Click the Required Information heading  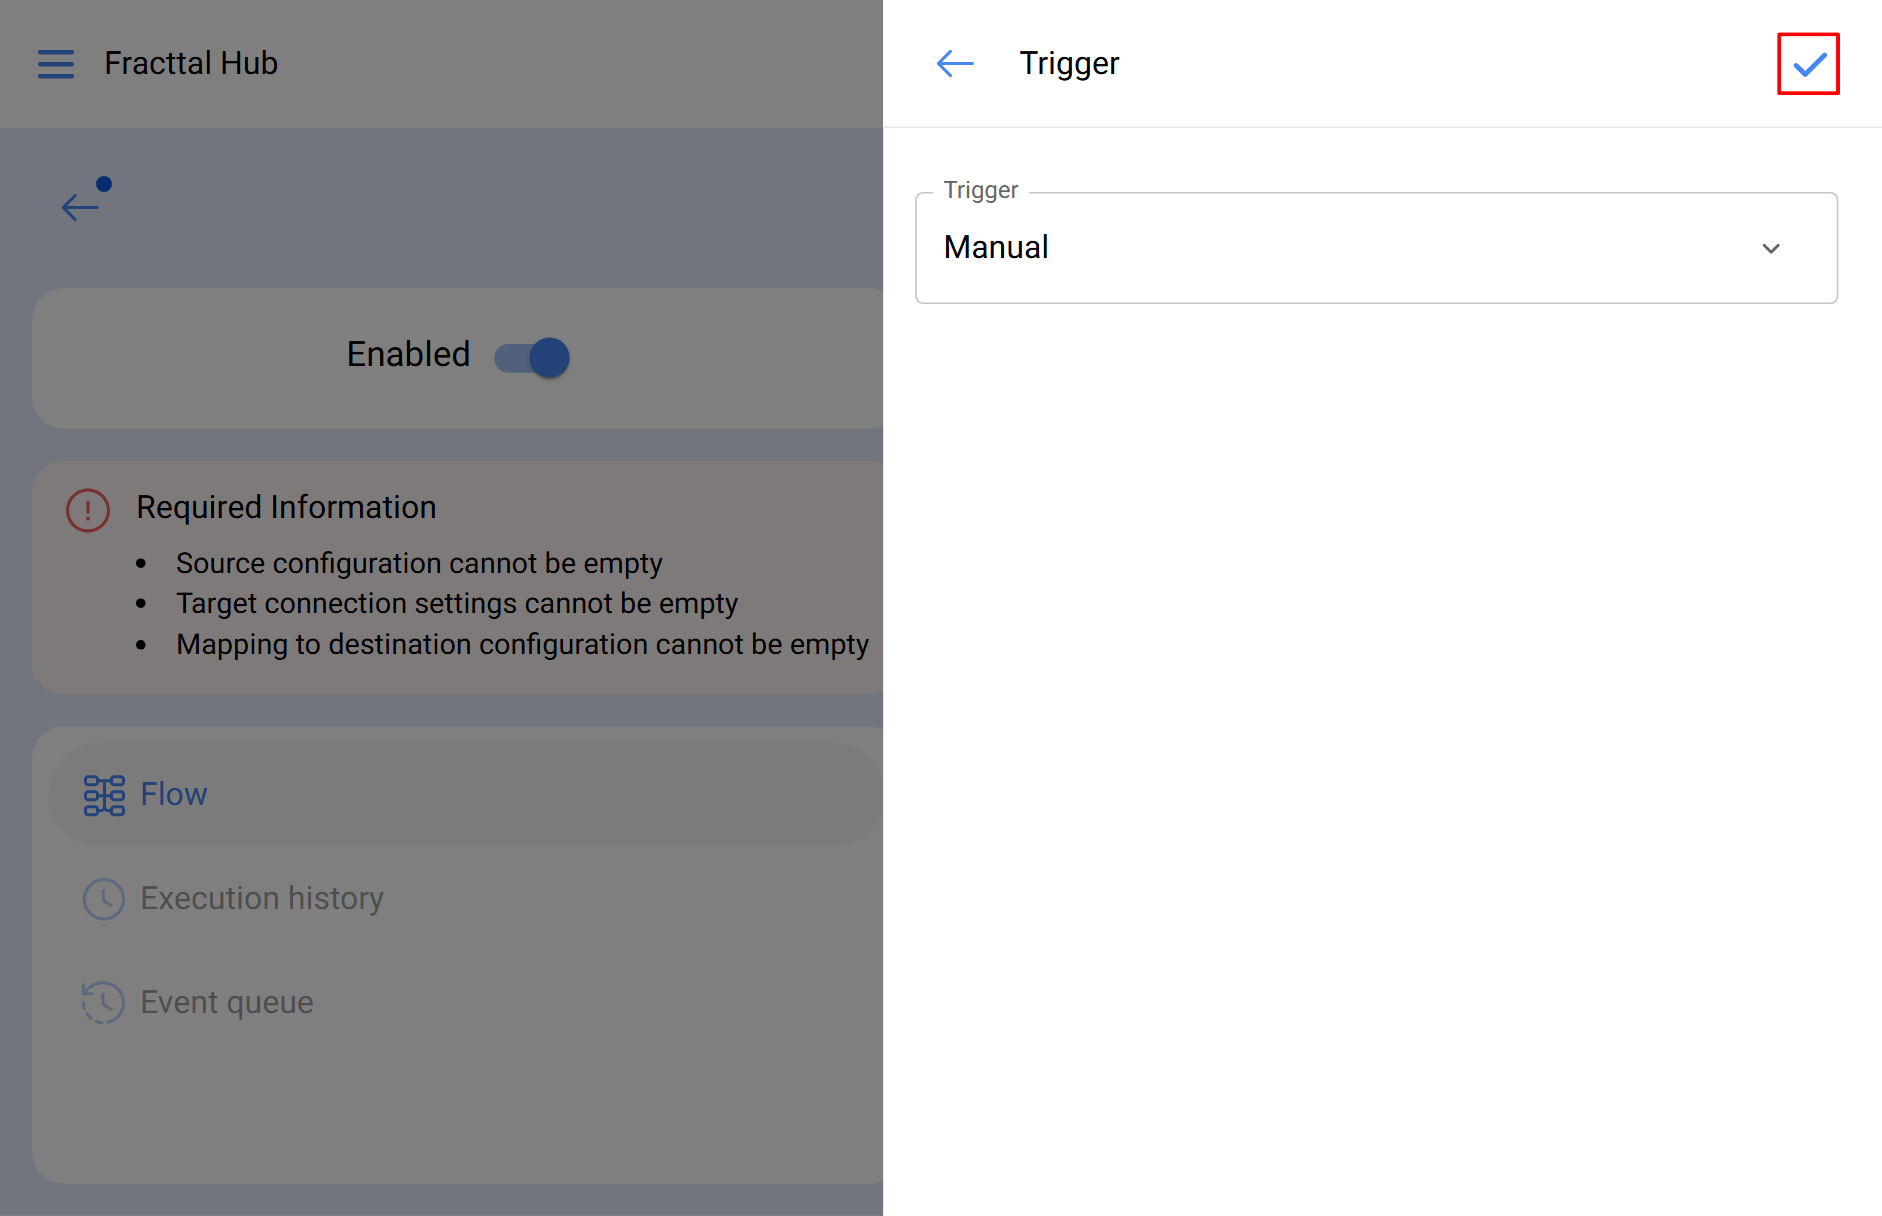coord(286,508)
